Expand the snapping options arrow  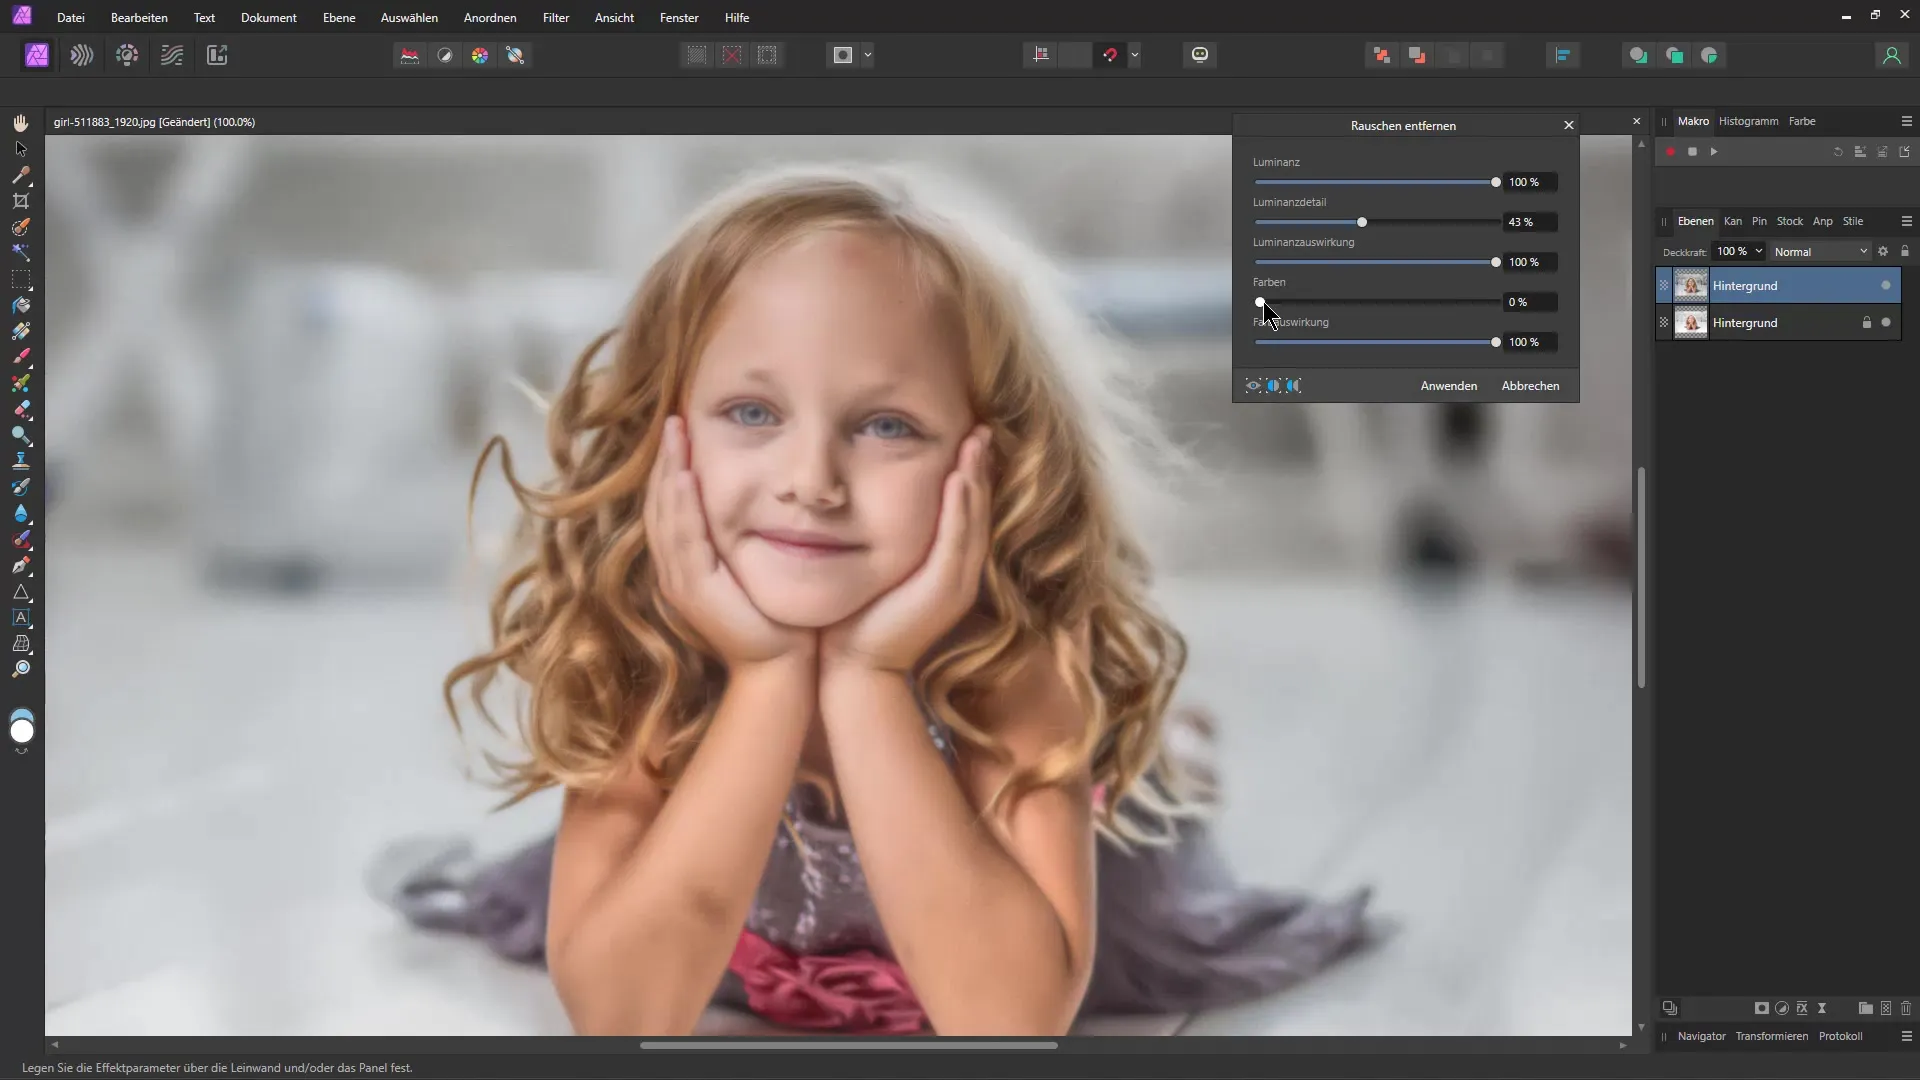(x=1135, y=56)
